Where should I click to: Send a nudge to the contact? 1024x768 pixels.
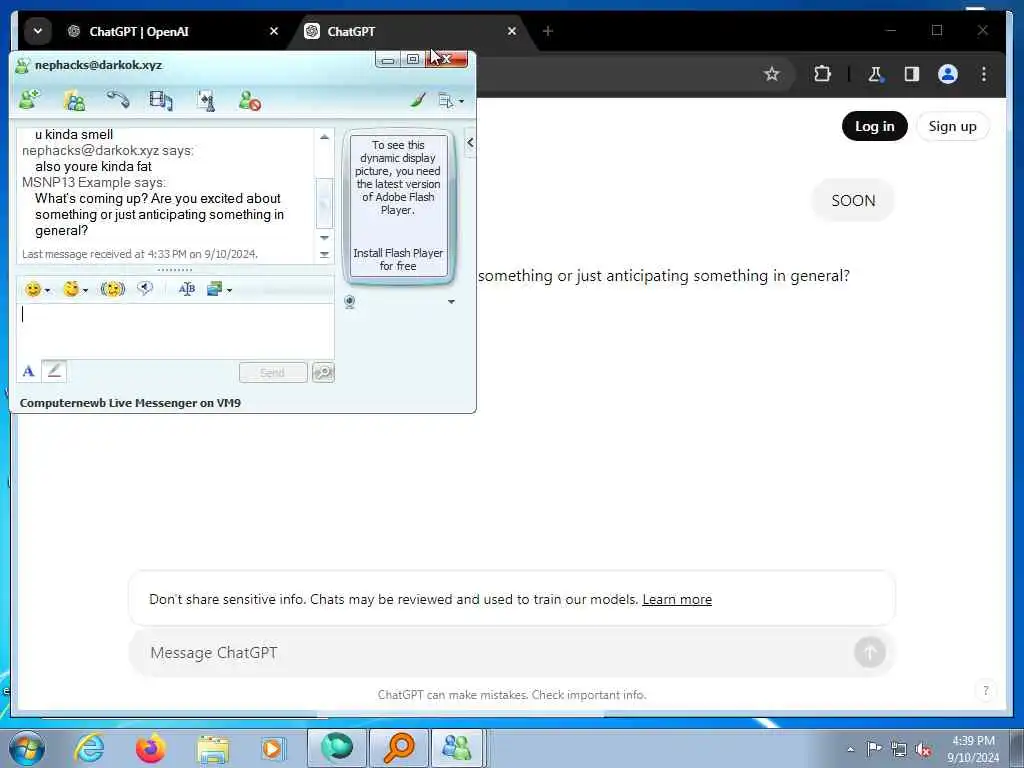point(112,289)
